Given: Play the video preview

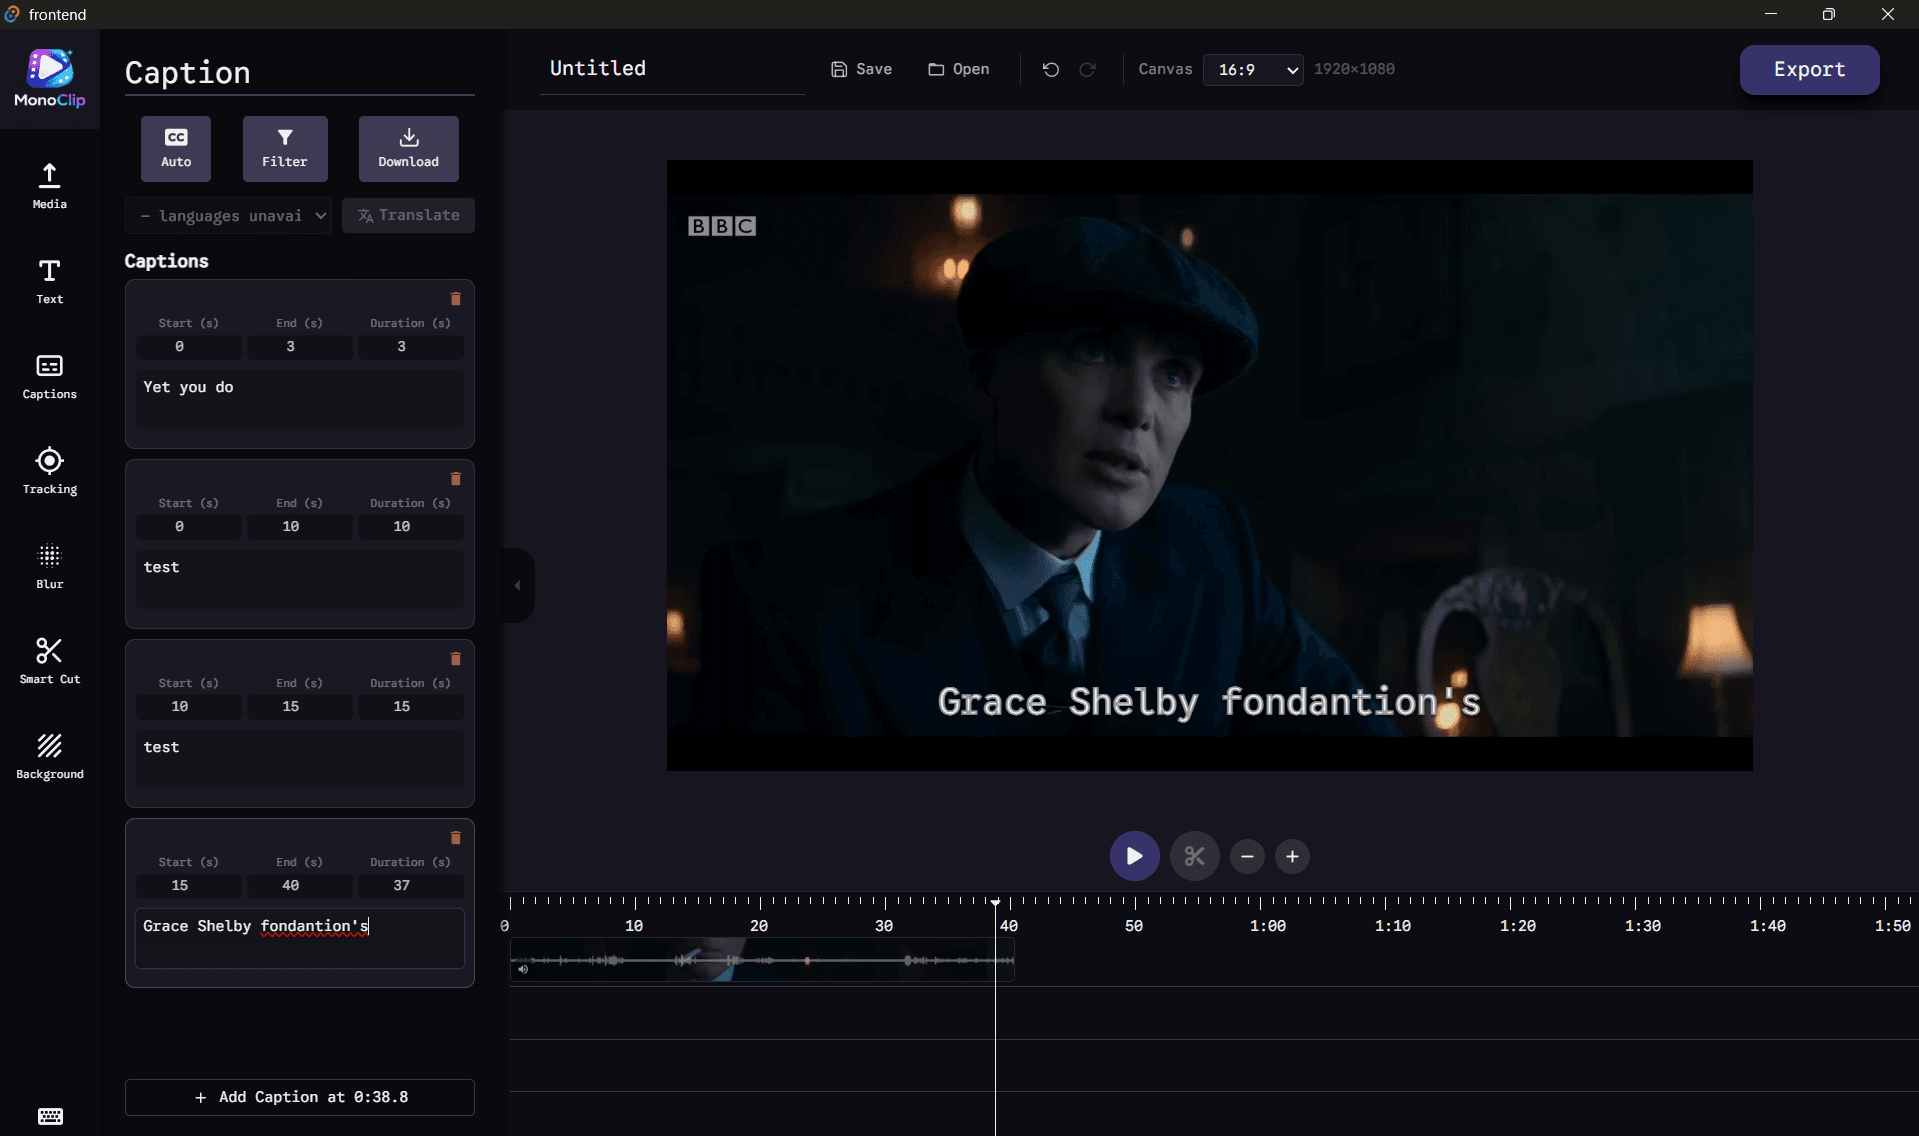Looking at the screenshot, I should click(x=1134, y=856).
